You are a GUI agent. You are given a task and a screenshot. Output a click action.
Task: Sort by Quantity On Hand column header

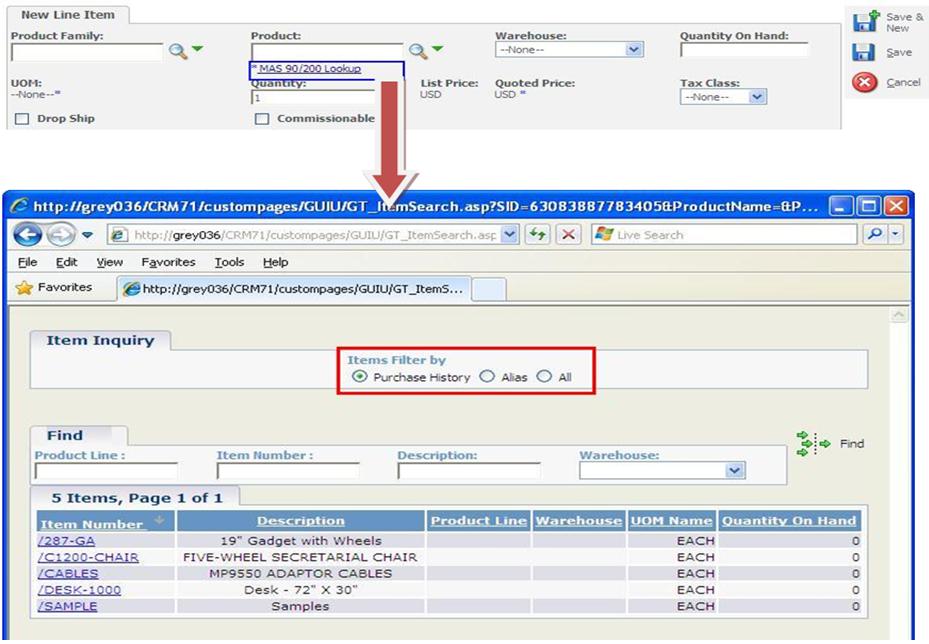[x=789, y=521]
